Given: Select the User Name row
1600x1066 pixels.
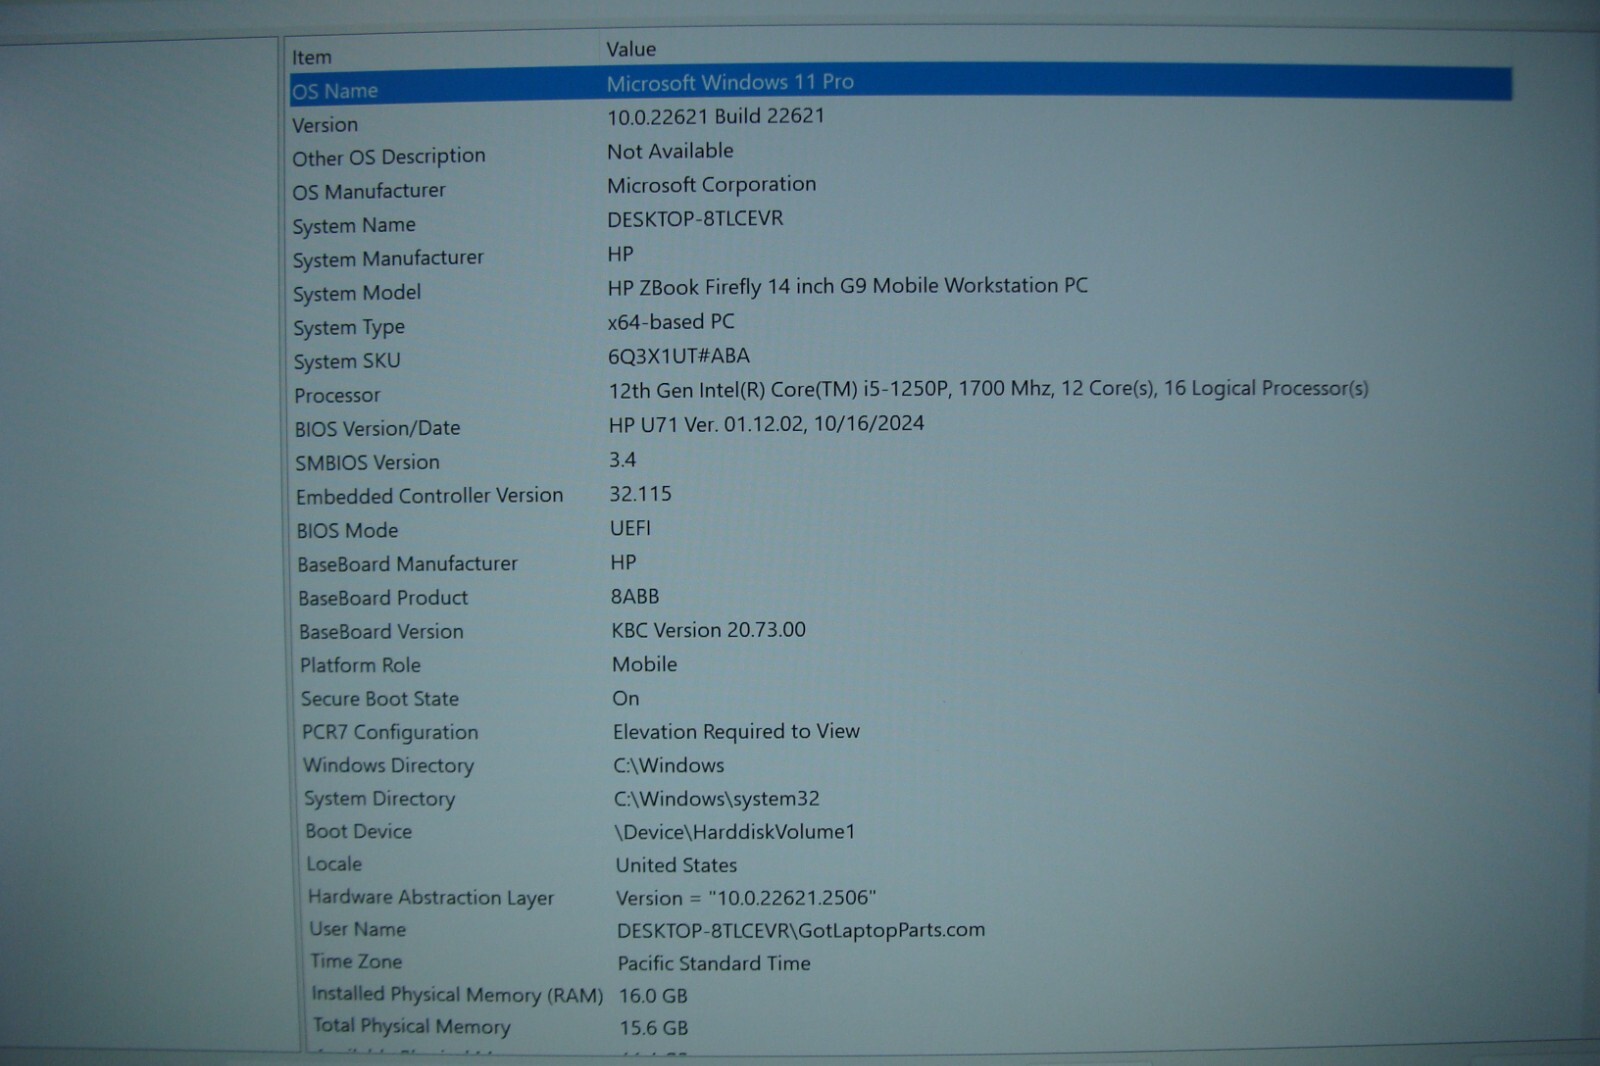Looking at the screenshot, I should pyautogui.click(x=358, y=930).
